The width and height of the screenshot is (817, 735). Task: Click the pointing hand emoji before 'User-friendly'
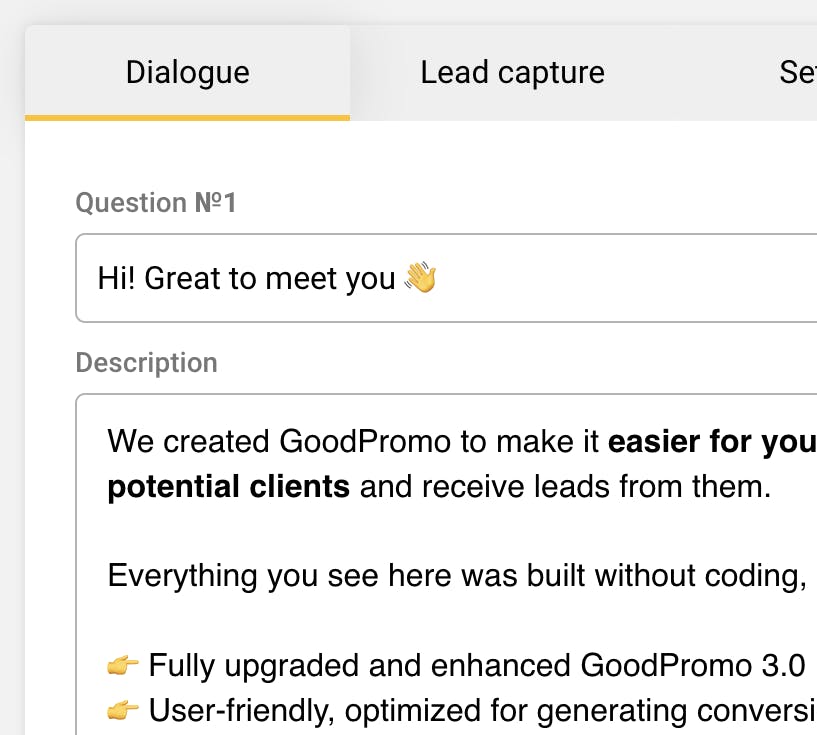tap(123, 711)
